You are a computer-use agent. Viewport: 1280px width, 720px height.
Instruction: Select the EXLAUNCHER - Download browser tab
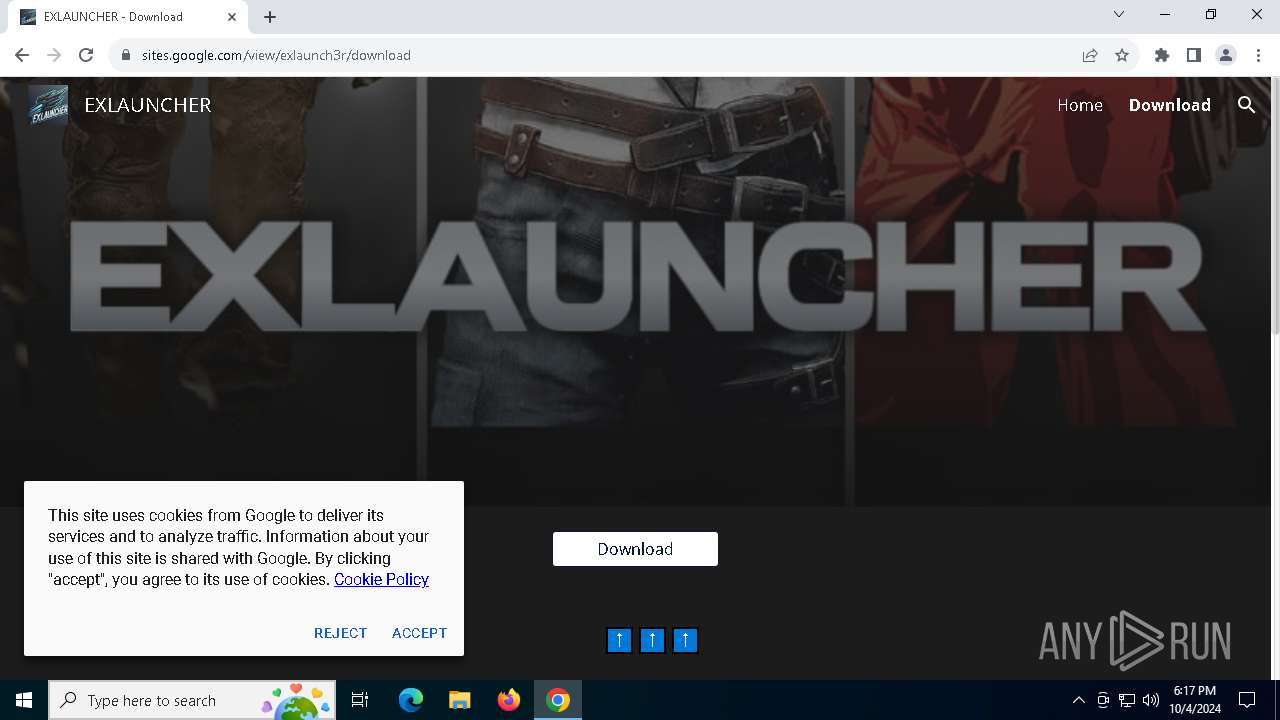[x=128, y=17]
